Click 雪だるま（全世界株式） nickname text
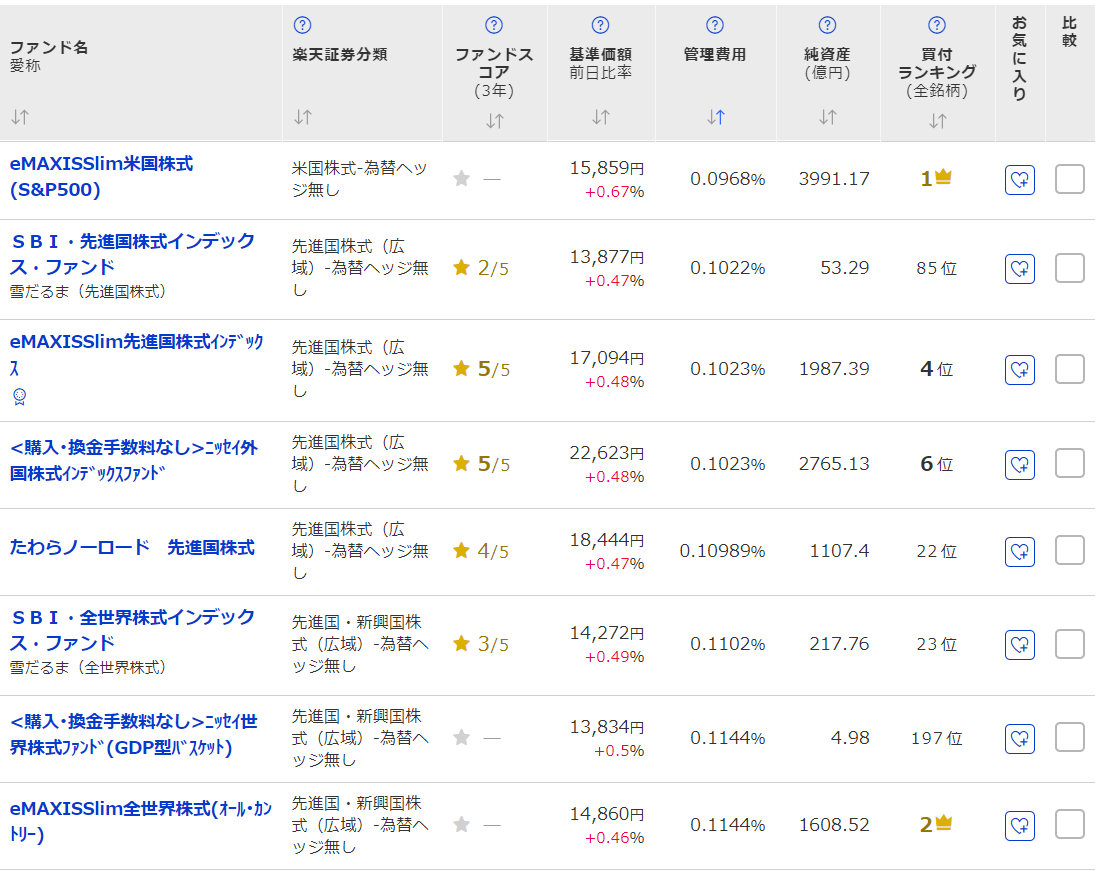 click(x=88, y=668)
